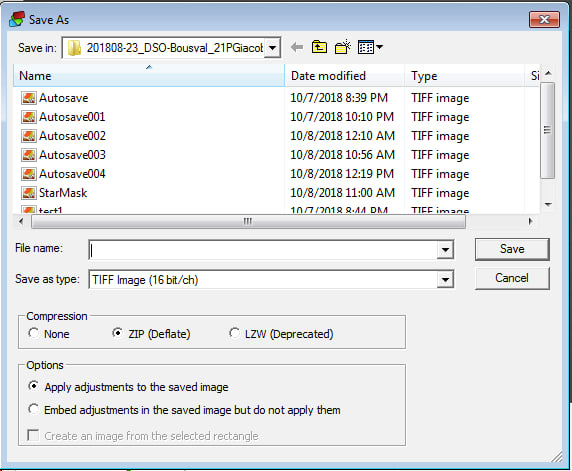Click vertical scrollbar up arrow
The width and height of the screenshot is (572, 471).
(548, 73)
